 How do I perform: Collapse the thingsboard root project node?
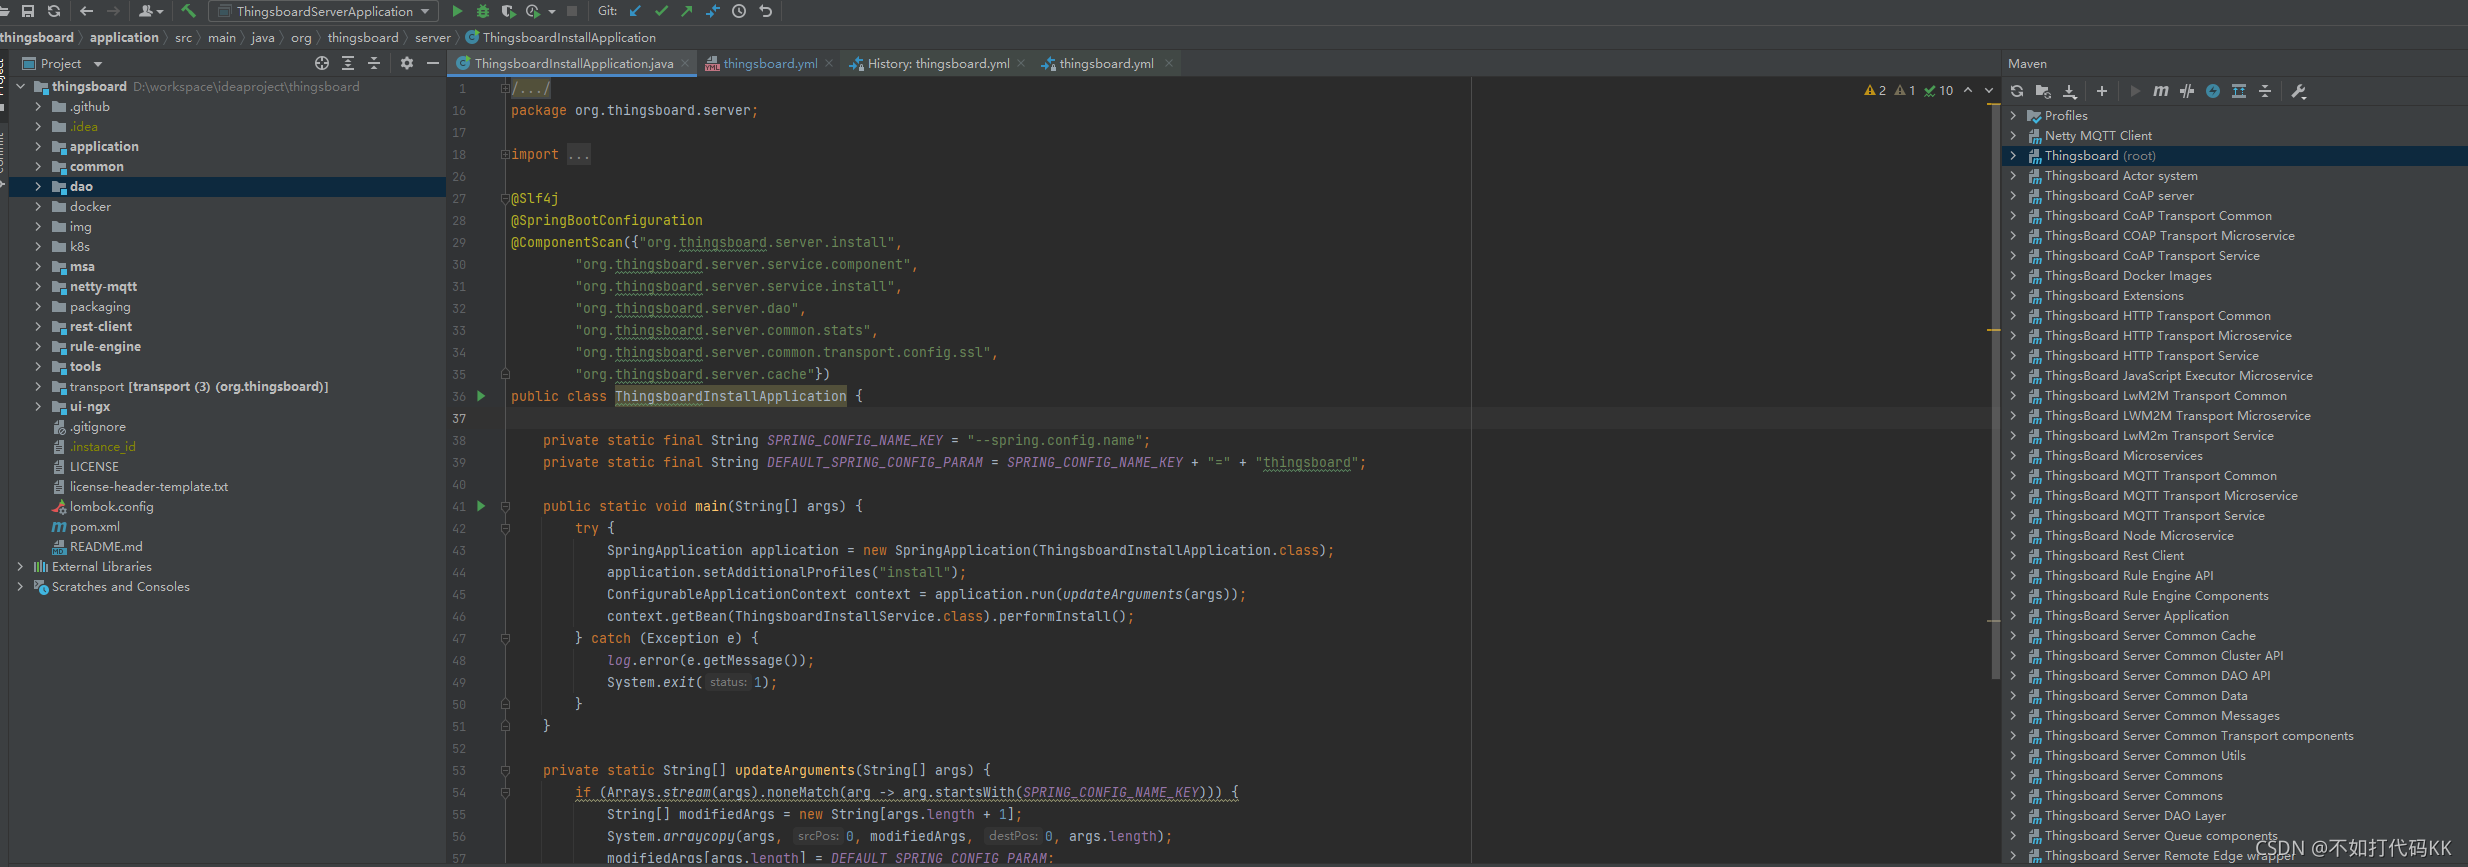(20, 86)
